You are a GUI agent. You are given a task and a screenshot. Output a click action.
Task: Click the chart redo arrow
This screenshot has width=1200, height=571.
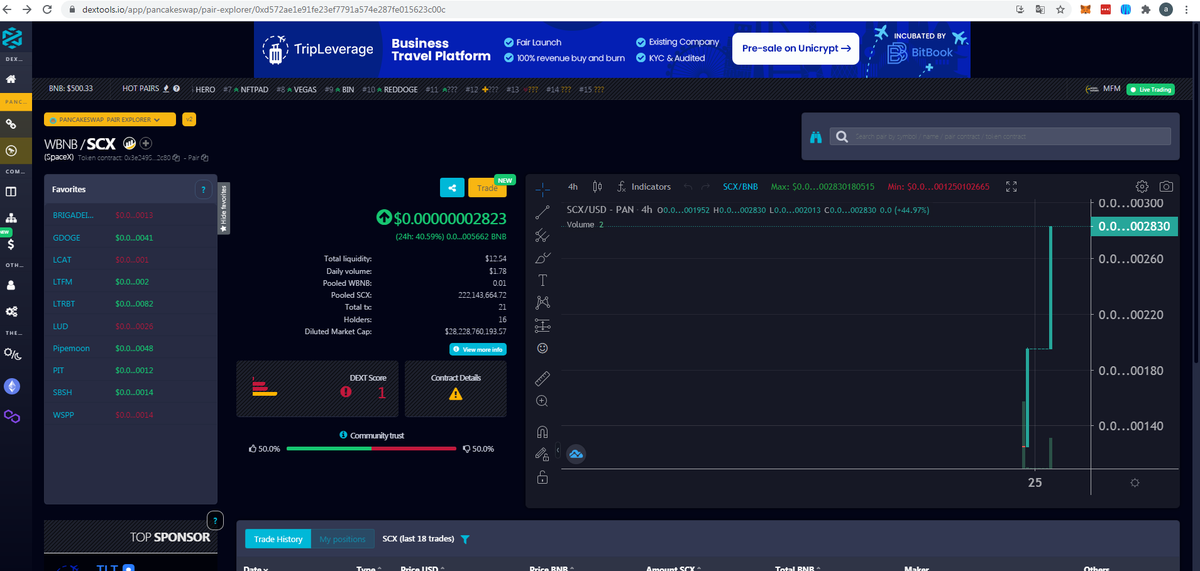pos(705,186)
